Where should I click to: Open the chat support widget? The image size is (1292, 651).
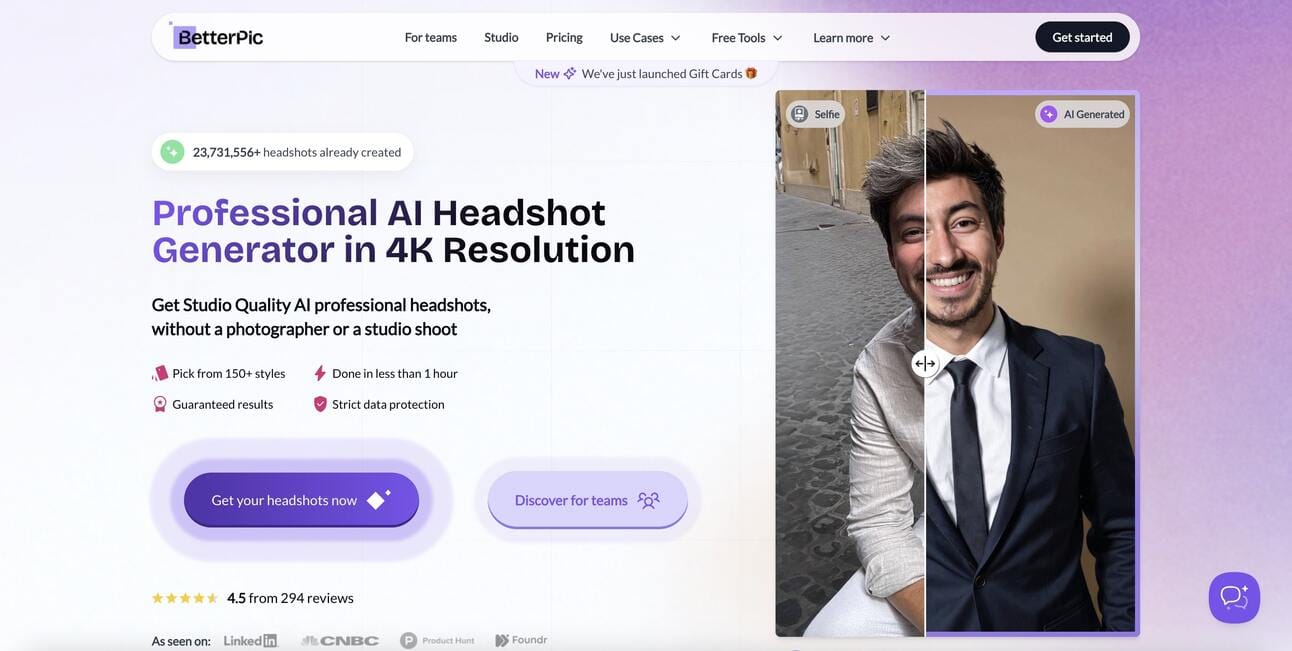(x=1234, y=598)
